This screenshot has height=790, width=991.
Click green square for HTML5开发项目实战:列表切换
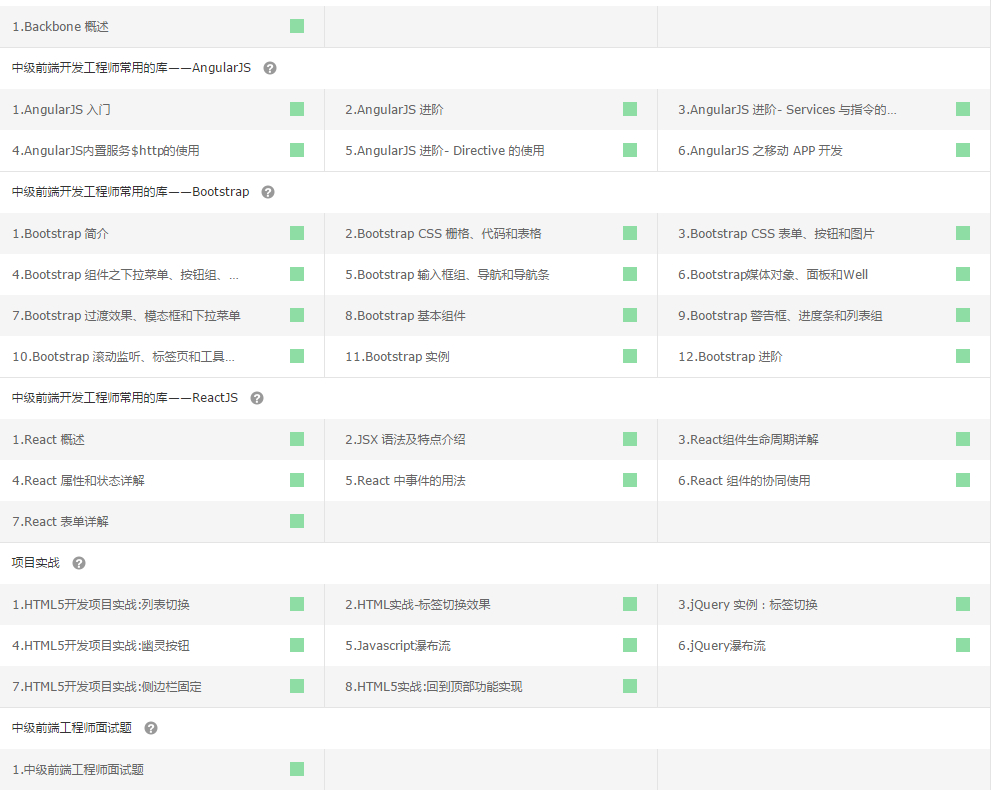point(297,604)
